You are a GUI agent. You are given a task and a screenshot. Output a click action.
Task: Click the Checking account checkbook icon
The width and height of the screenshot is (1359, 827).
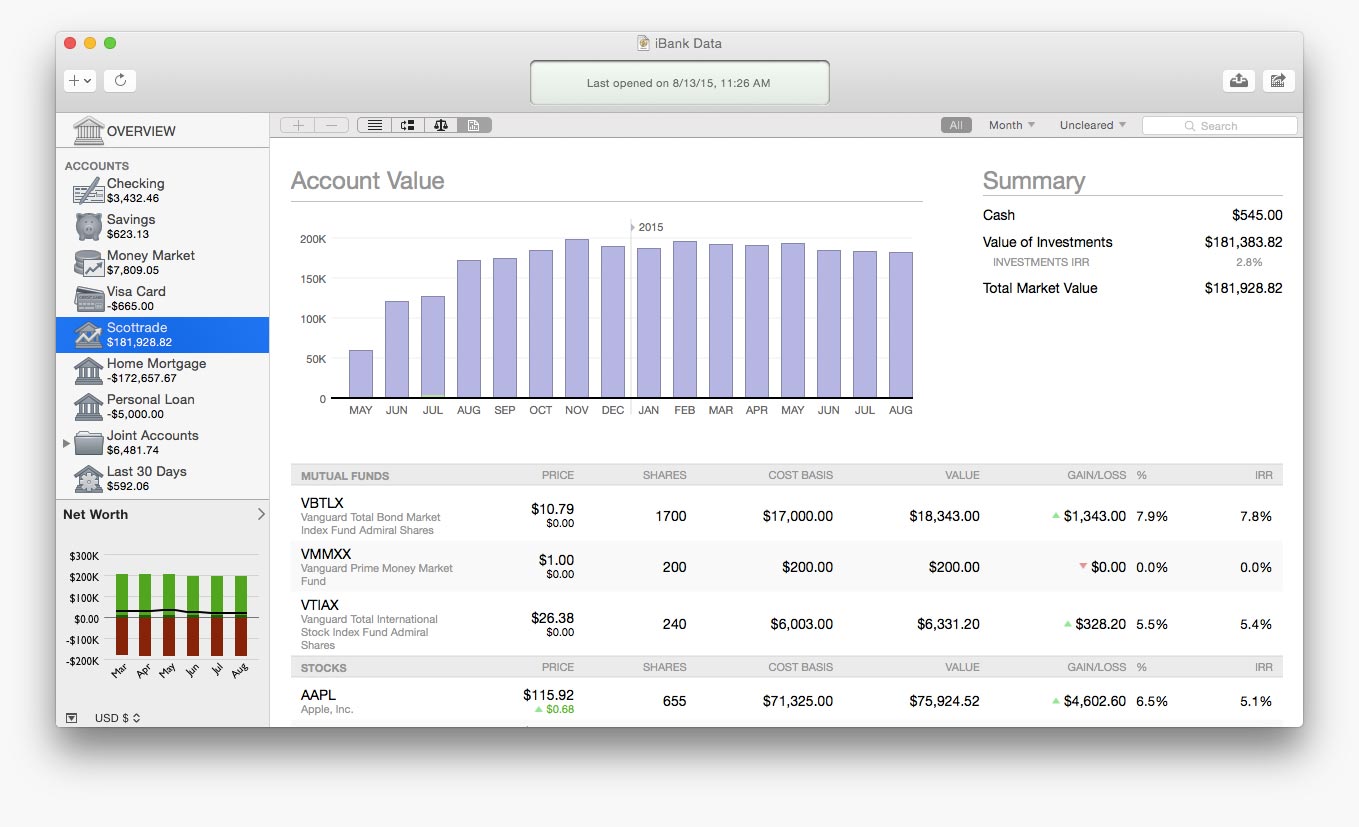pos(88,191)
